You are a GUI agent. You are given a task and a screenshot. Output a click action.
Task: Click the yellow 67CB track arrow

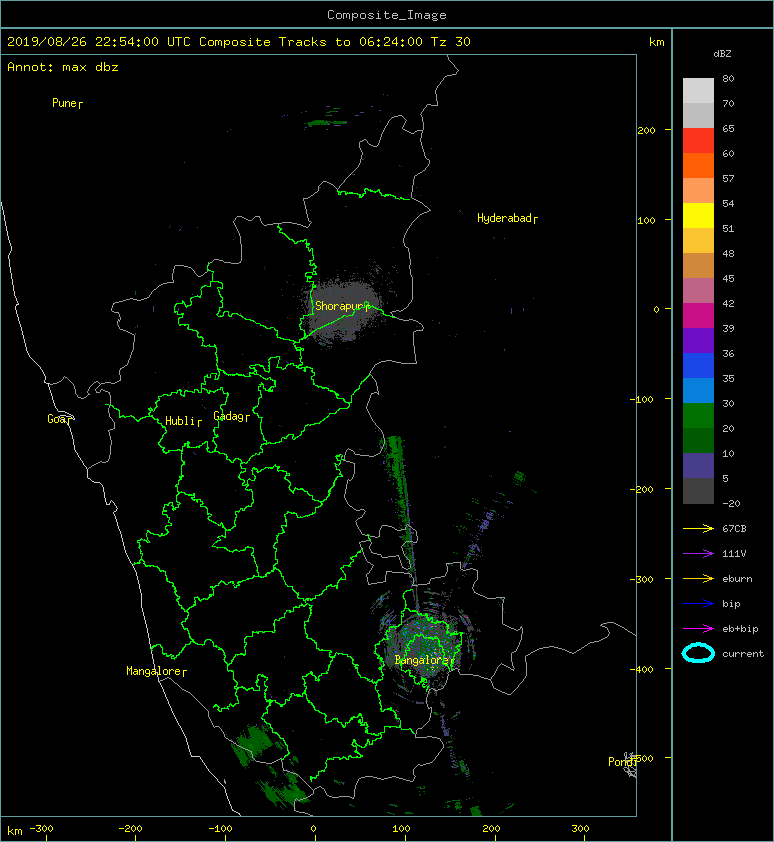click(x=698, y=528)
